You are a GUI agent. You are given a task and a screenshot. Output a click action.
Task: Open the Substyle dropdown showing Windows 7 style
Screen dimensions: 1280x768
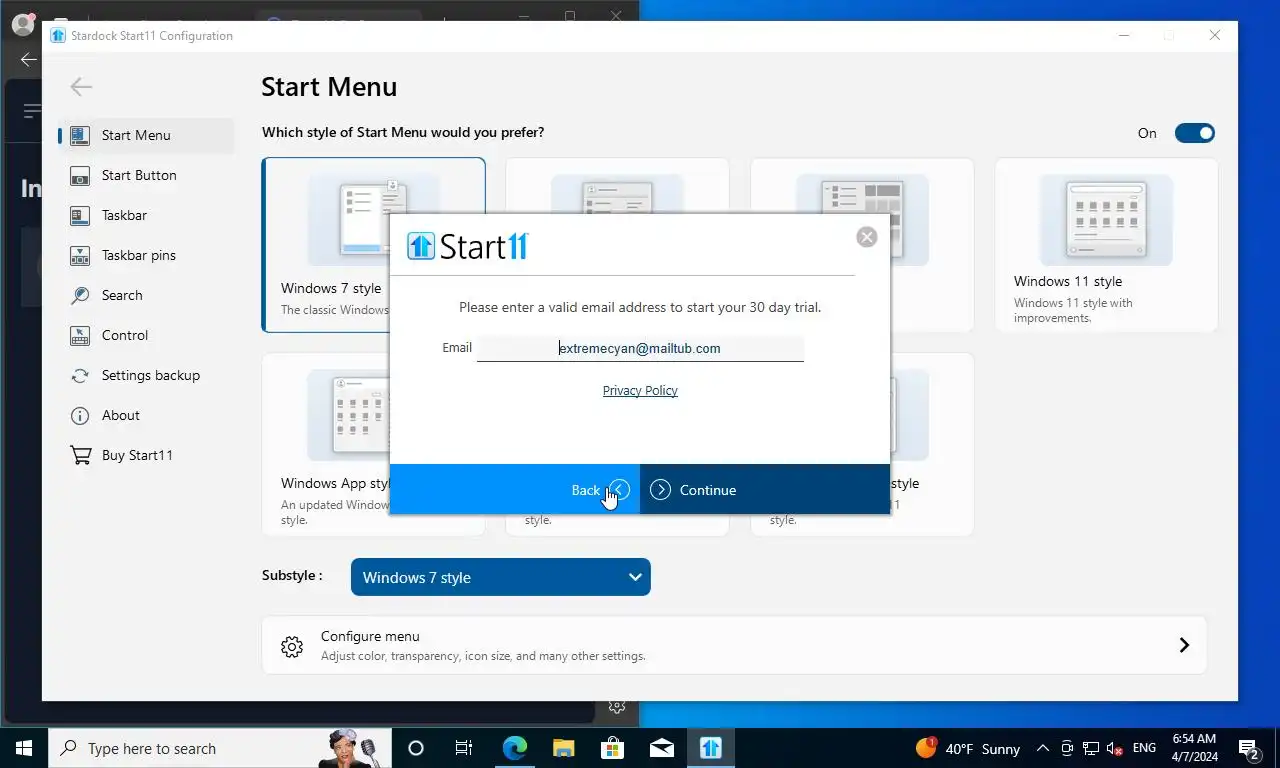[500, 577]
